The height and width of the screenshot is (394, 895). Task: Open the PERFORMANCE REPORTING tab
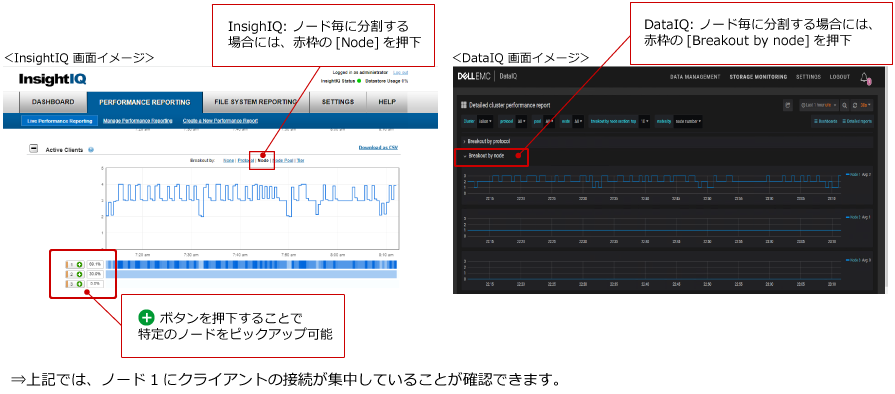click(x=144, y=102)
